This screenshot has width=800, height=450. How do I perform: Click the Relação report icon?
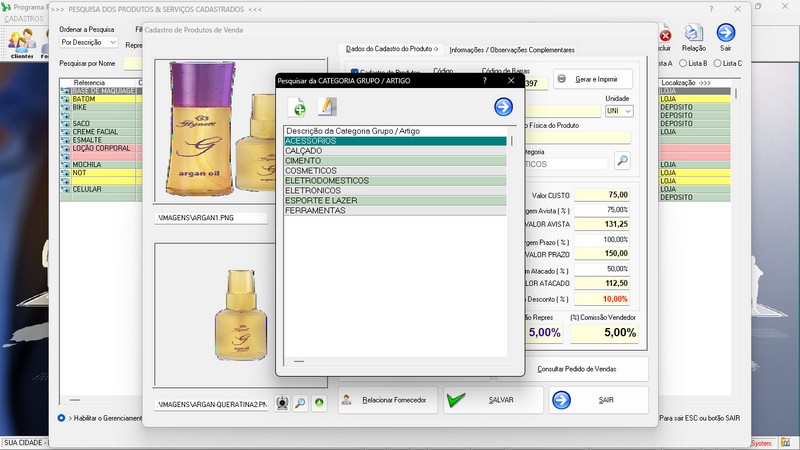tap(693, 37)
